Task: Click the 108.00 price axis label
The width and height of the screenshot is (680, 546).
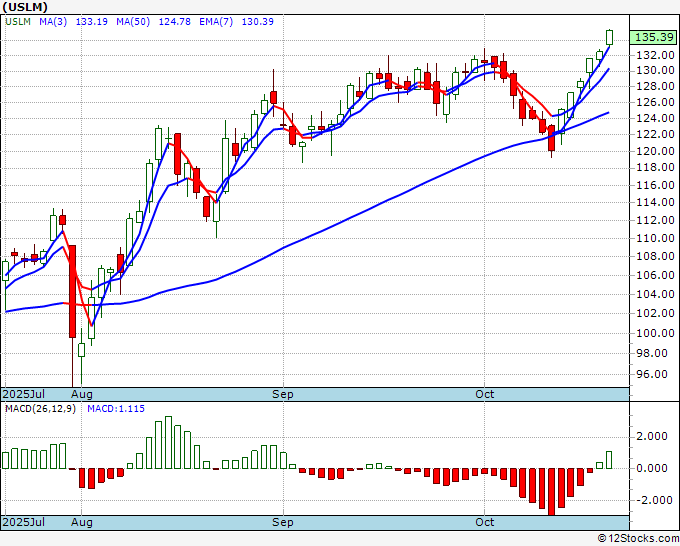Action: tap(655, 256)
